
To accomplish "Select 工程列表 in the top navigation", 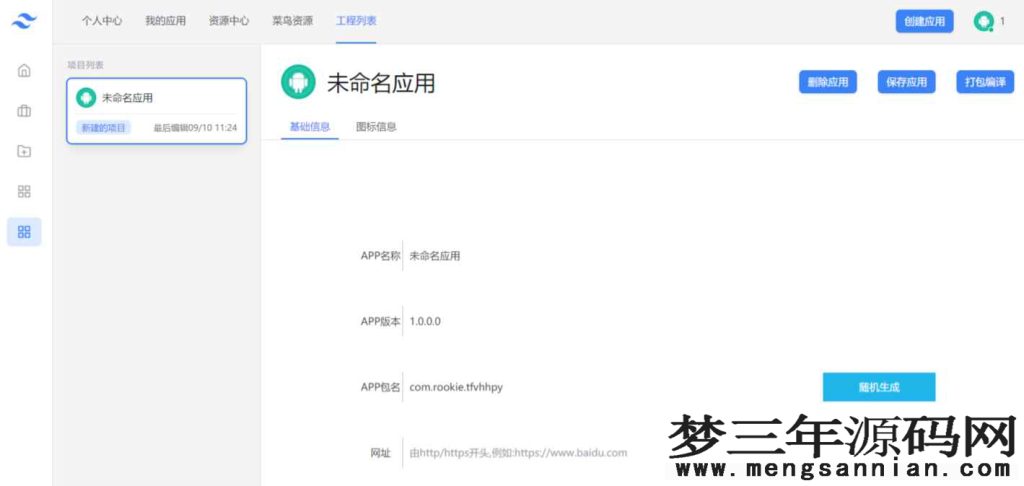I will click(356, 21).
